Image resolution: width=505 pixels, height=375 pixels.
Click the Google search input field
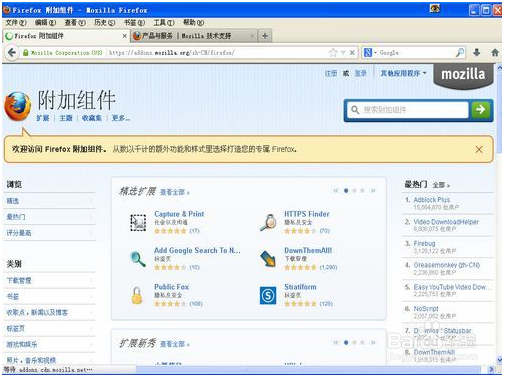tap(416, 52)
